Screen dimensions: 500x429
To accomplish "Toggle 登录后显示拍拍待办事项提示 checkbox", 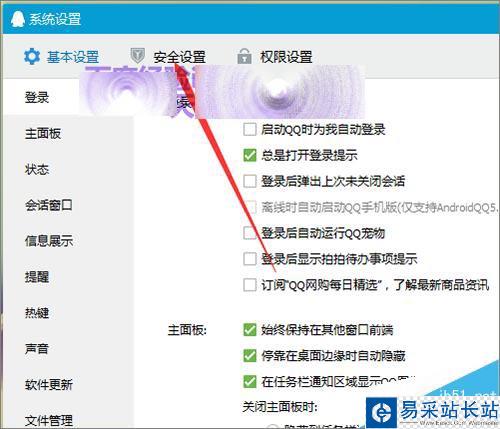I will pyautogui.click(x=250, y=259).
